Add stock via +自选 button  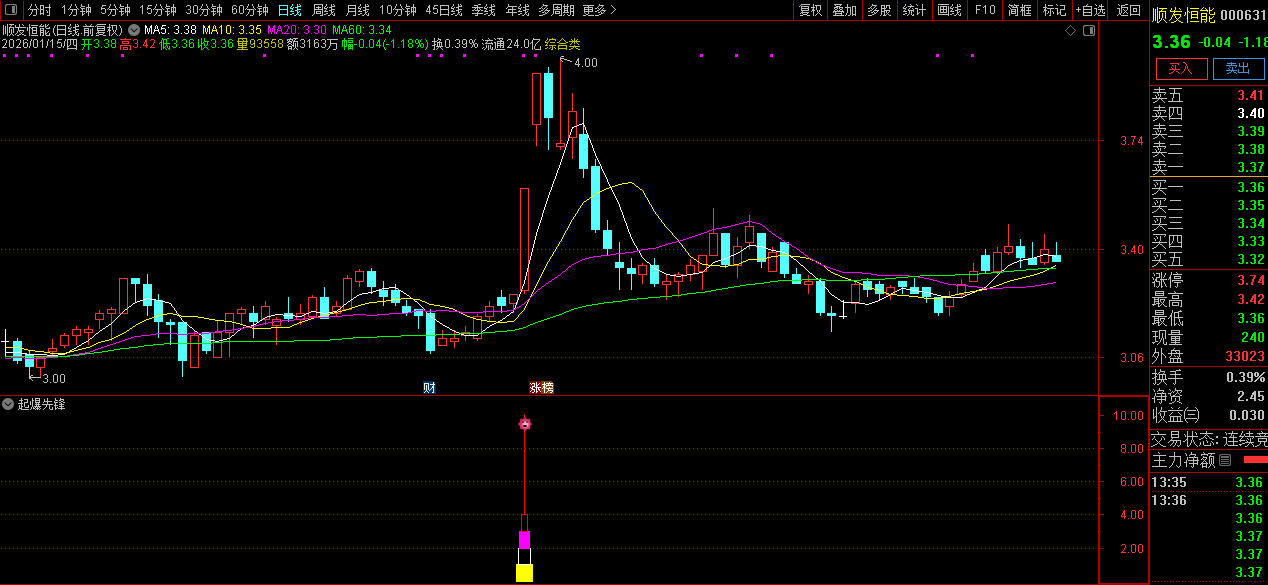tap(1091, 10)
